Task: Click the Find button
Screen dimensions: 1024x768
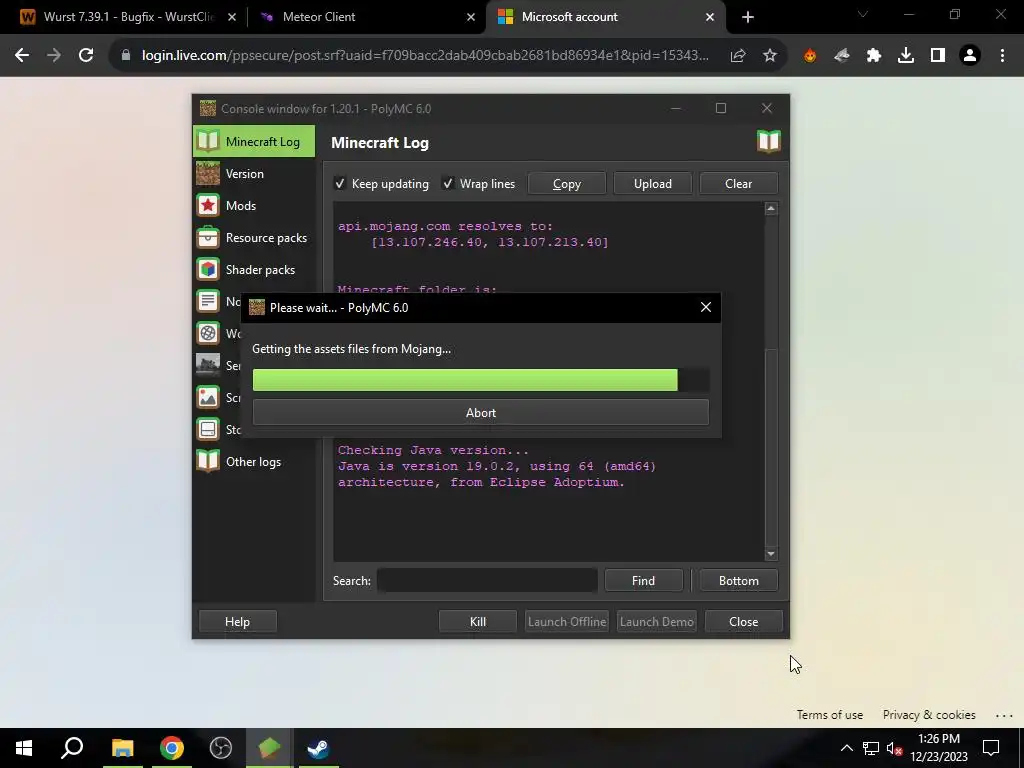Action: (643, 581)
